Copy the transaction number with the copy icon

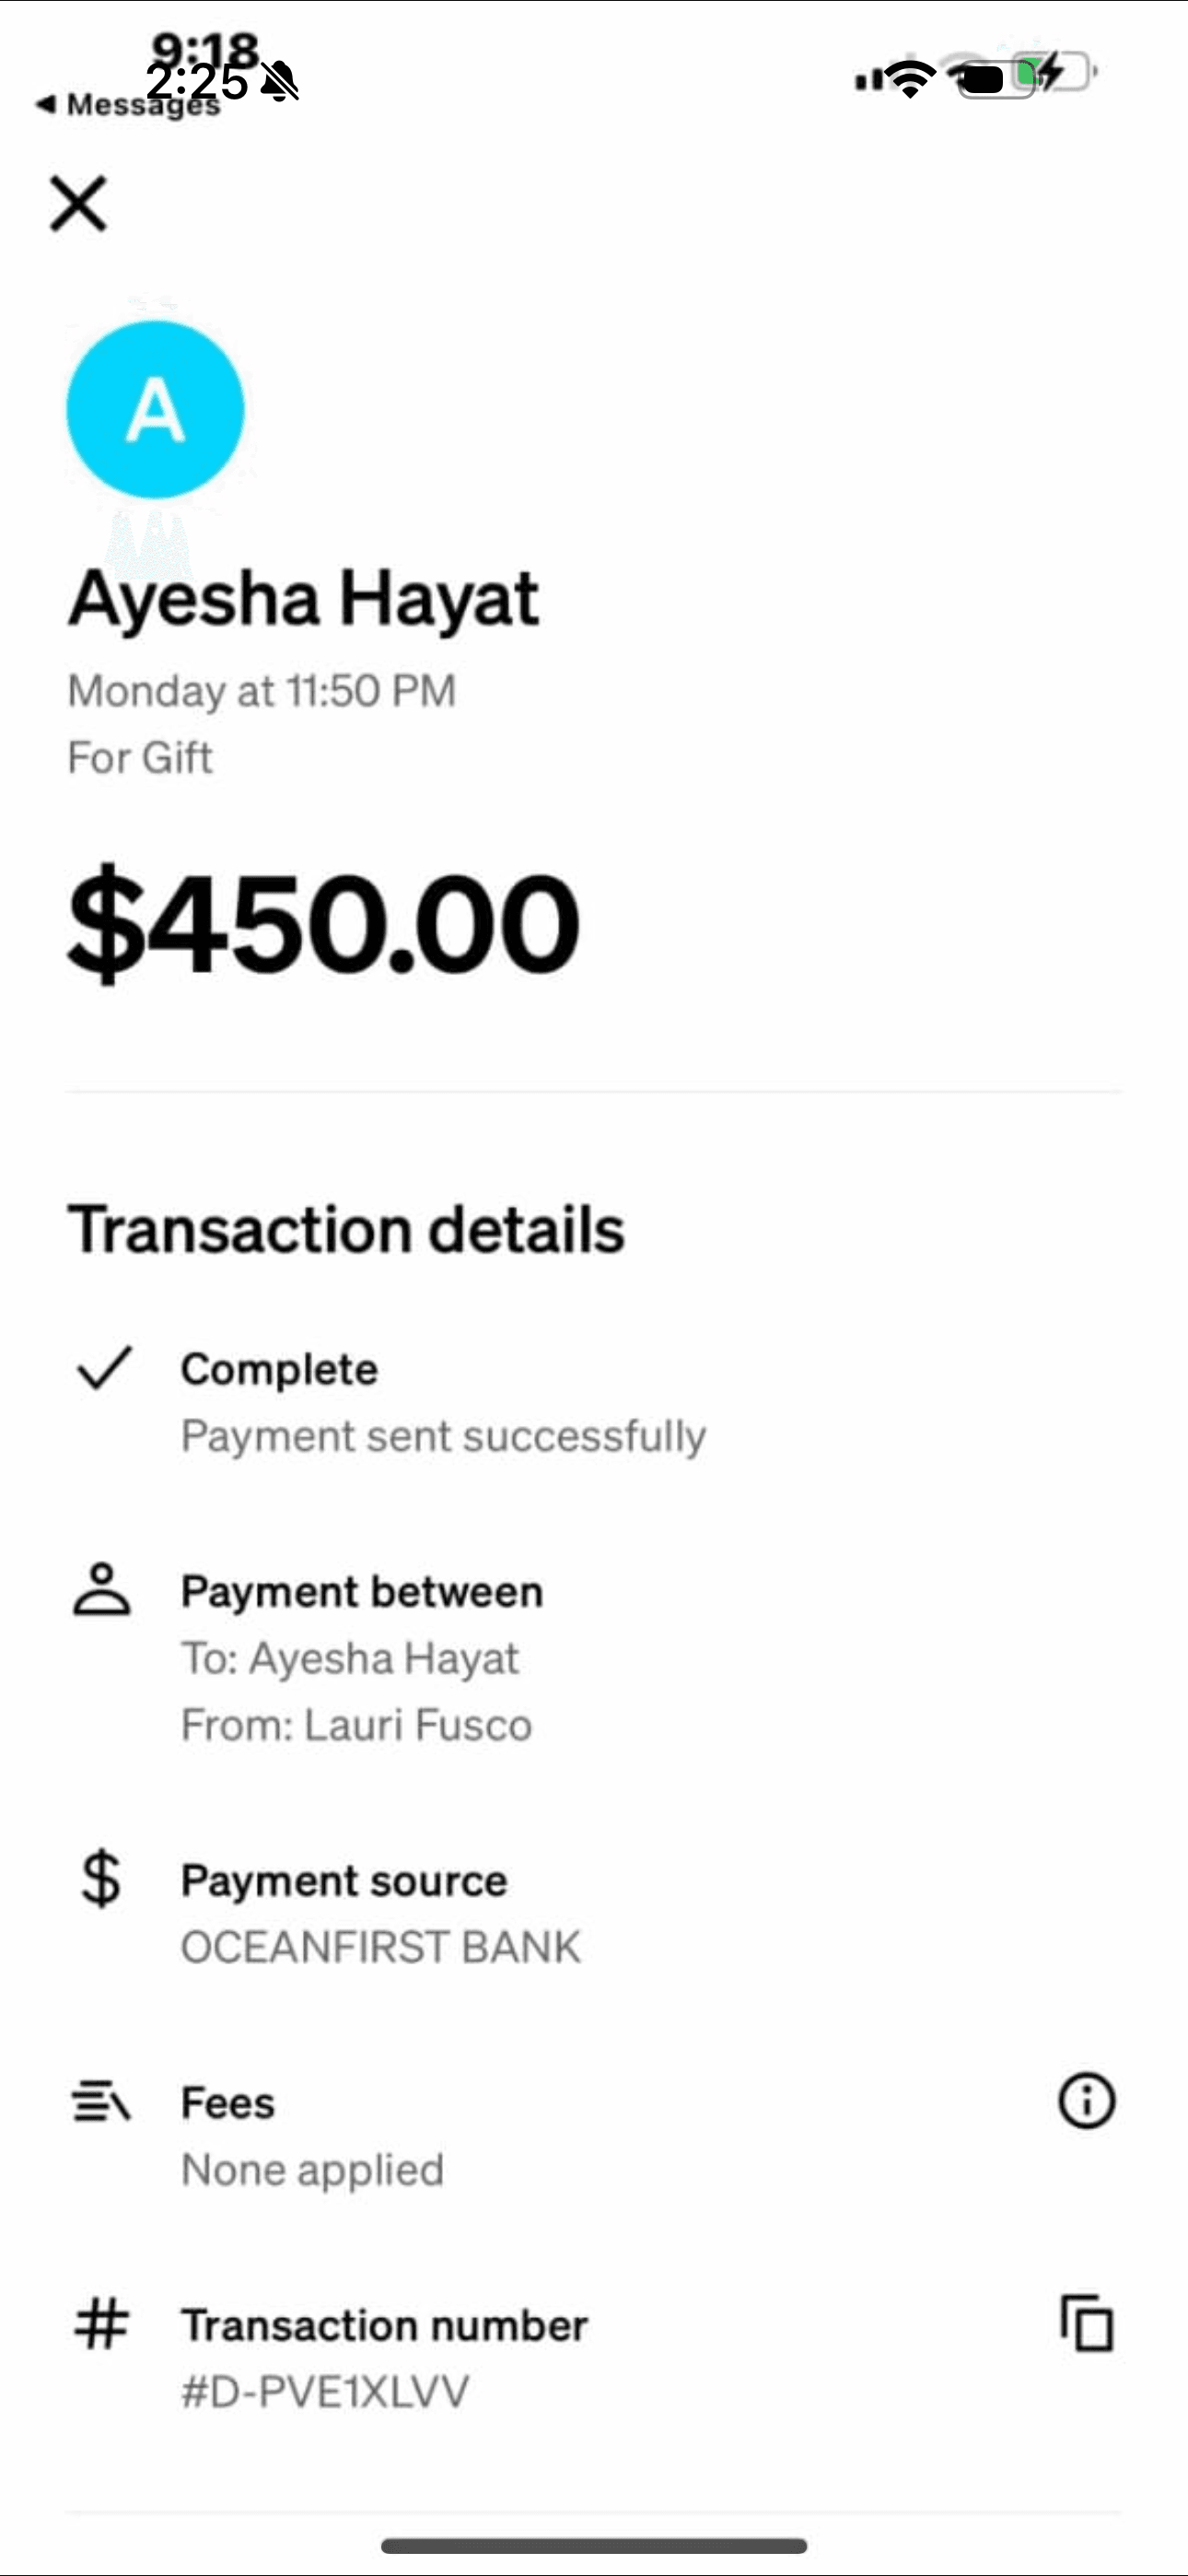point(1087,2323)
